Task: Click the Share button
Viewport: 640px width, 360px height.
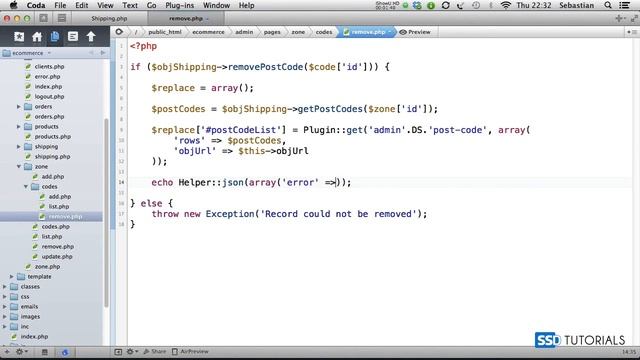Action: click(155, 351)
